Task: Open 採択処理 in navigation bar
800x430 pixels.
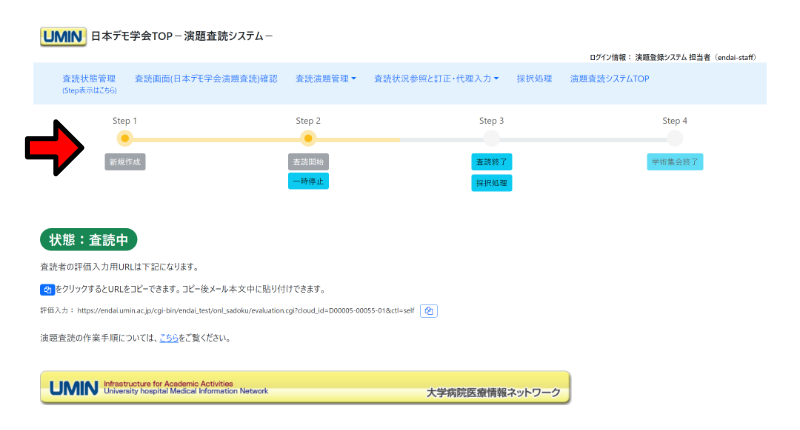Action: pyautogui.click(x=535, y=79)
